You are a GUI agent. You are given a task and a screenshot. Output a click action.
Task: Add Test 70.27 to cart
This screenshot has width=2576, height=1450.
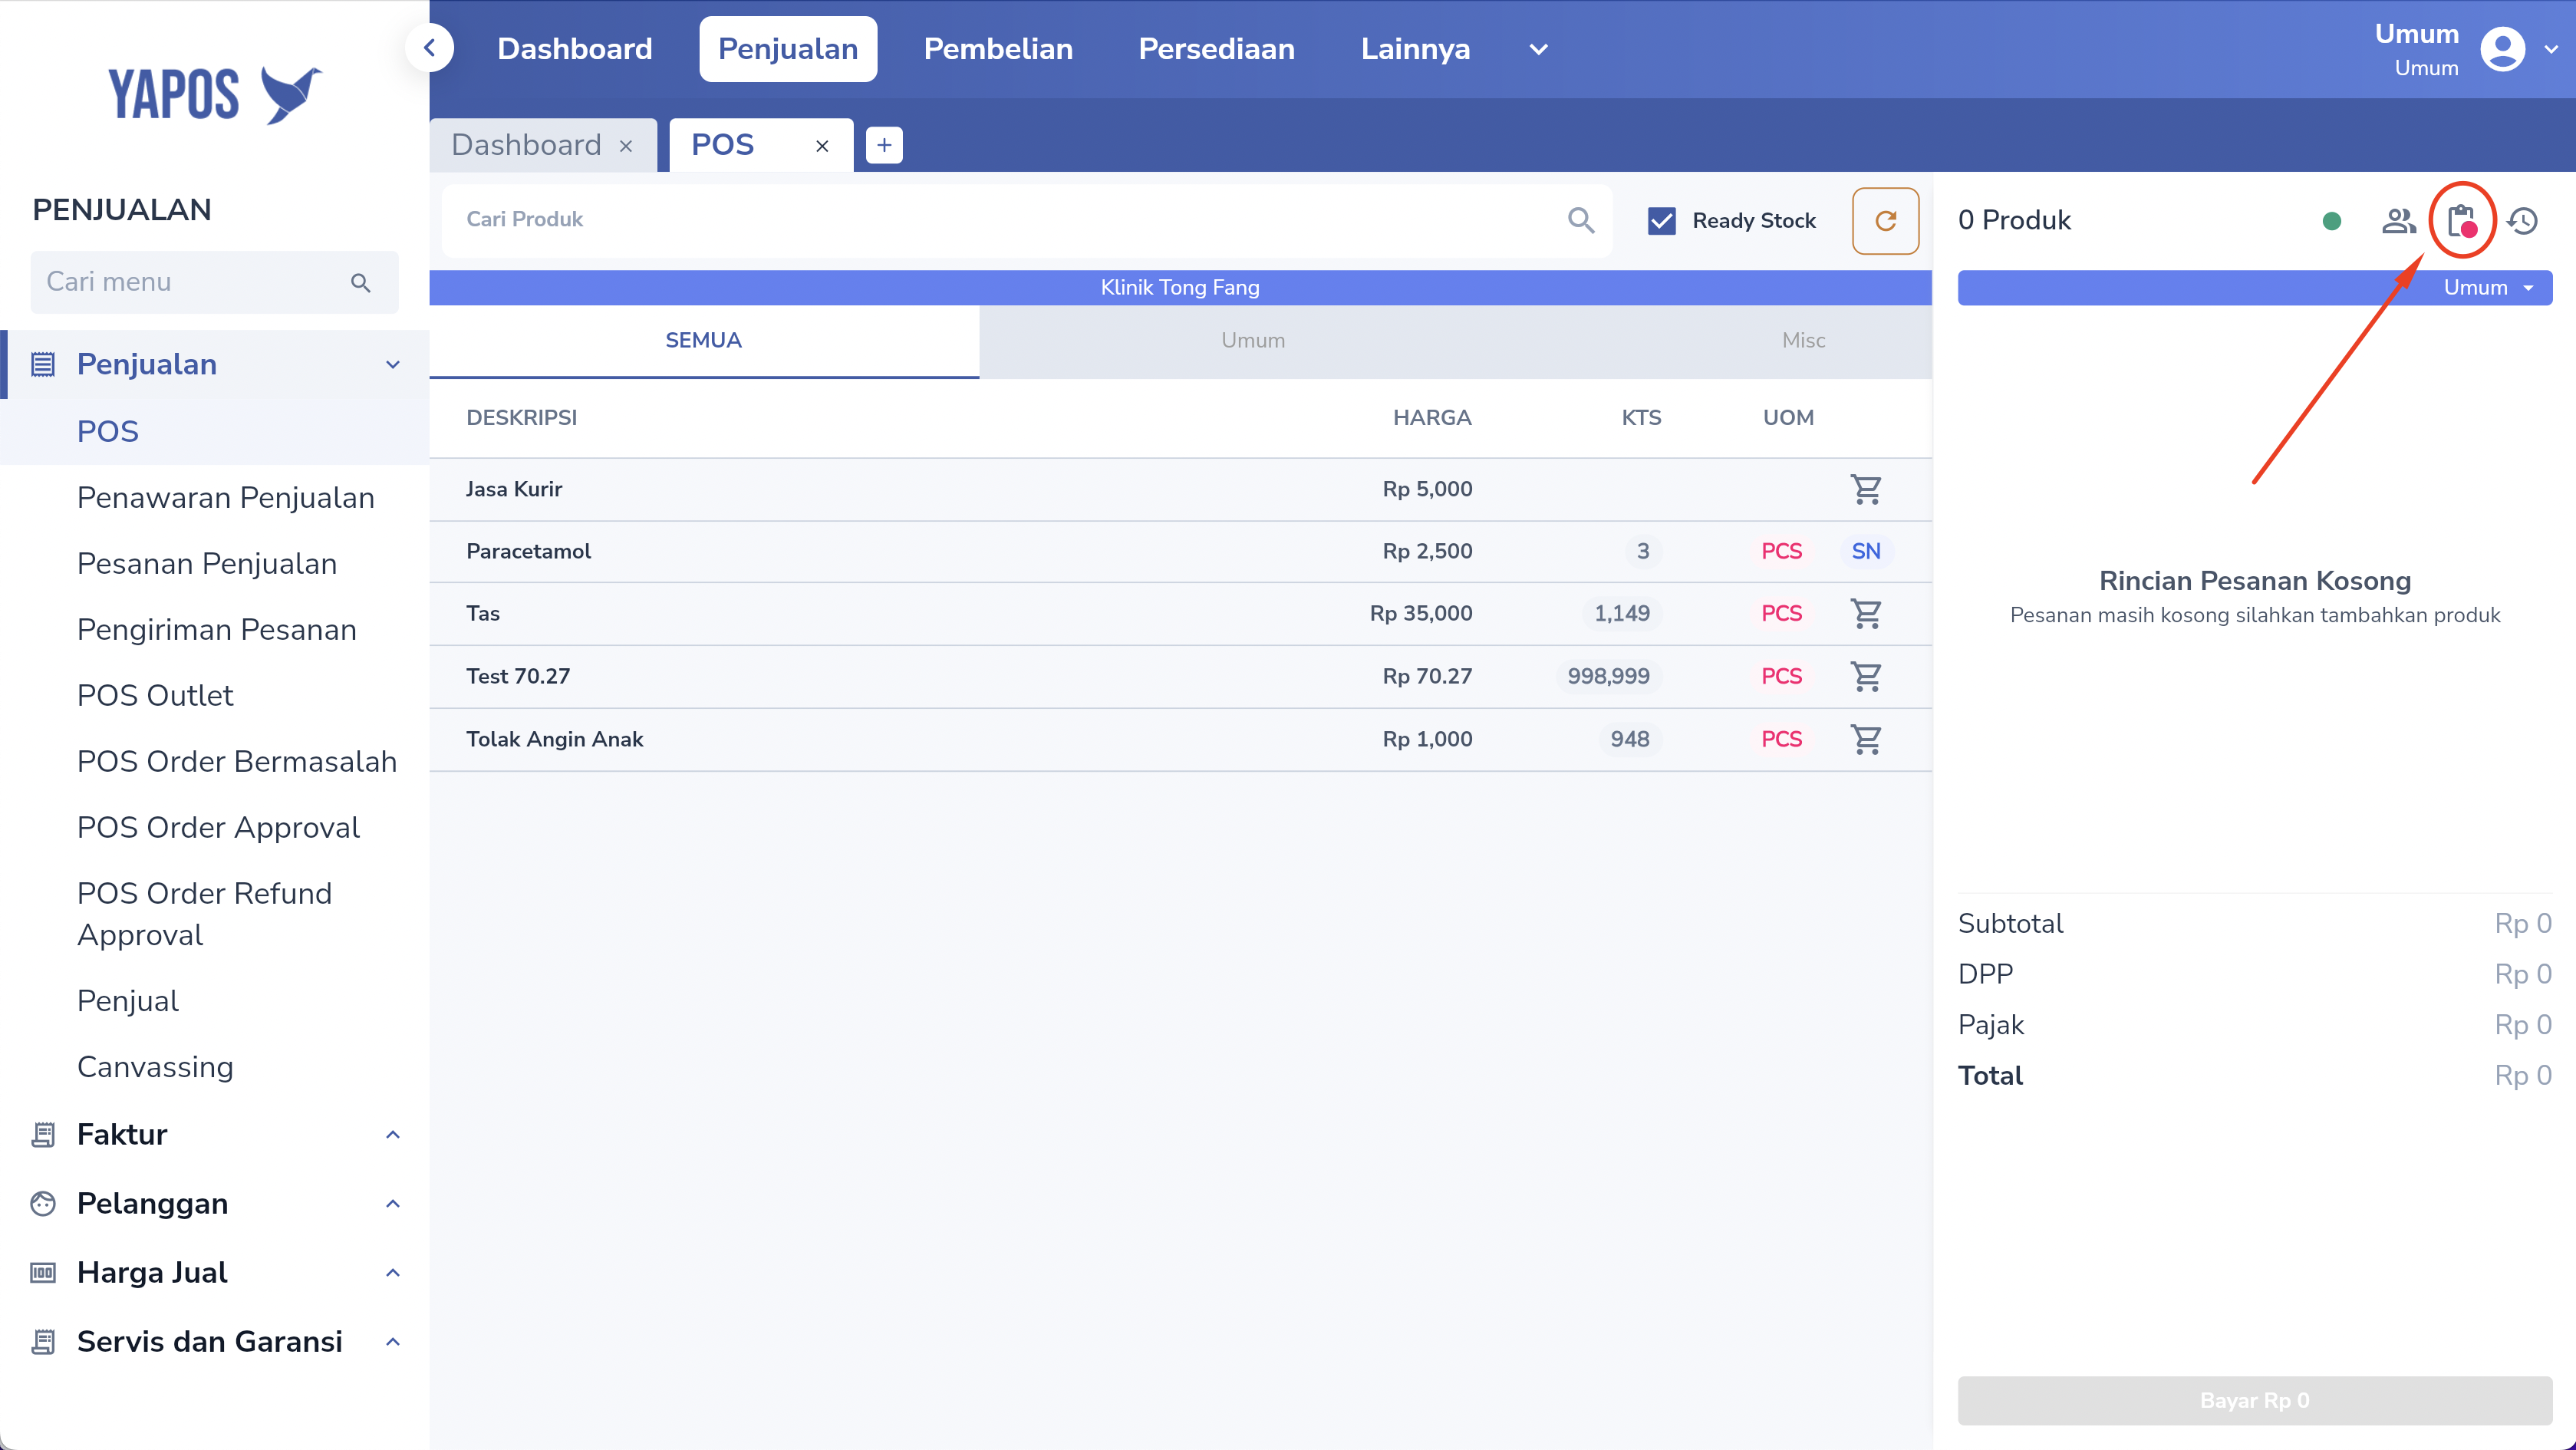[x=1866, y=676]
